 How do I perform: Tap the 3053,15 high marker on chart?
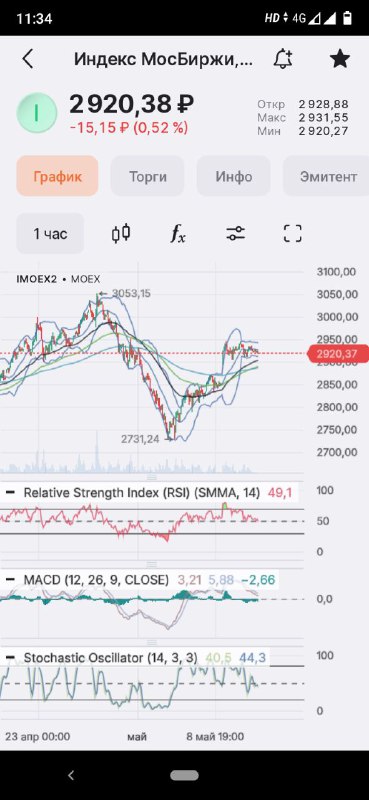click(x=131, y=294)
